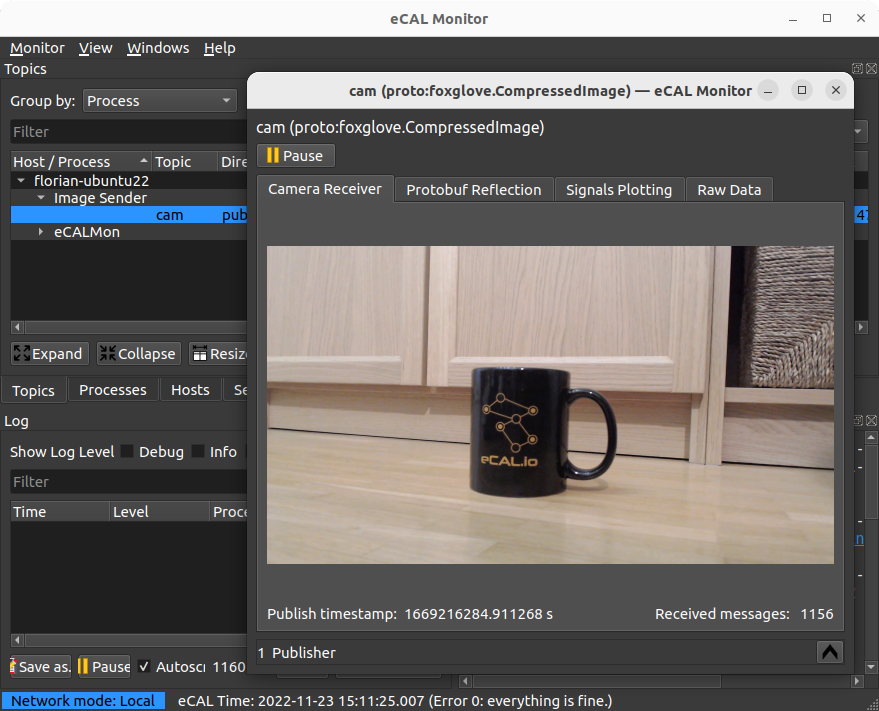Click the 1 Publisher label
The image size is (879, 711).
(x=297, y=653)
